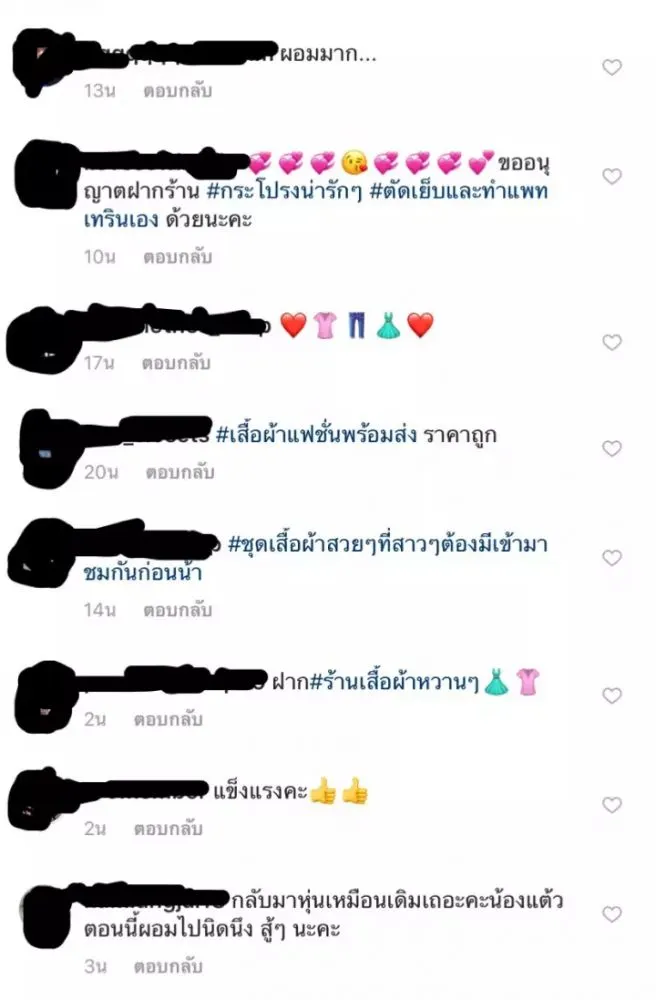Open hashtag #เสื้อผ้าแฟชั่นพร้อมส่ง
Screen dimensions: 656x1000
[316, 435]
